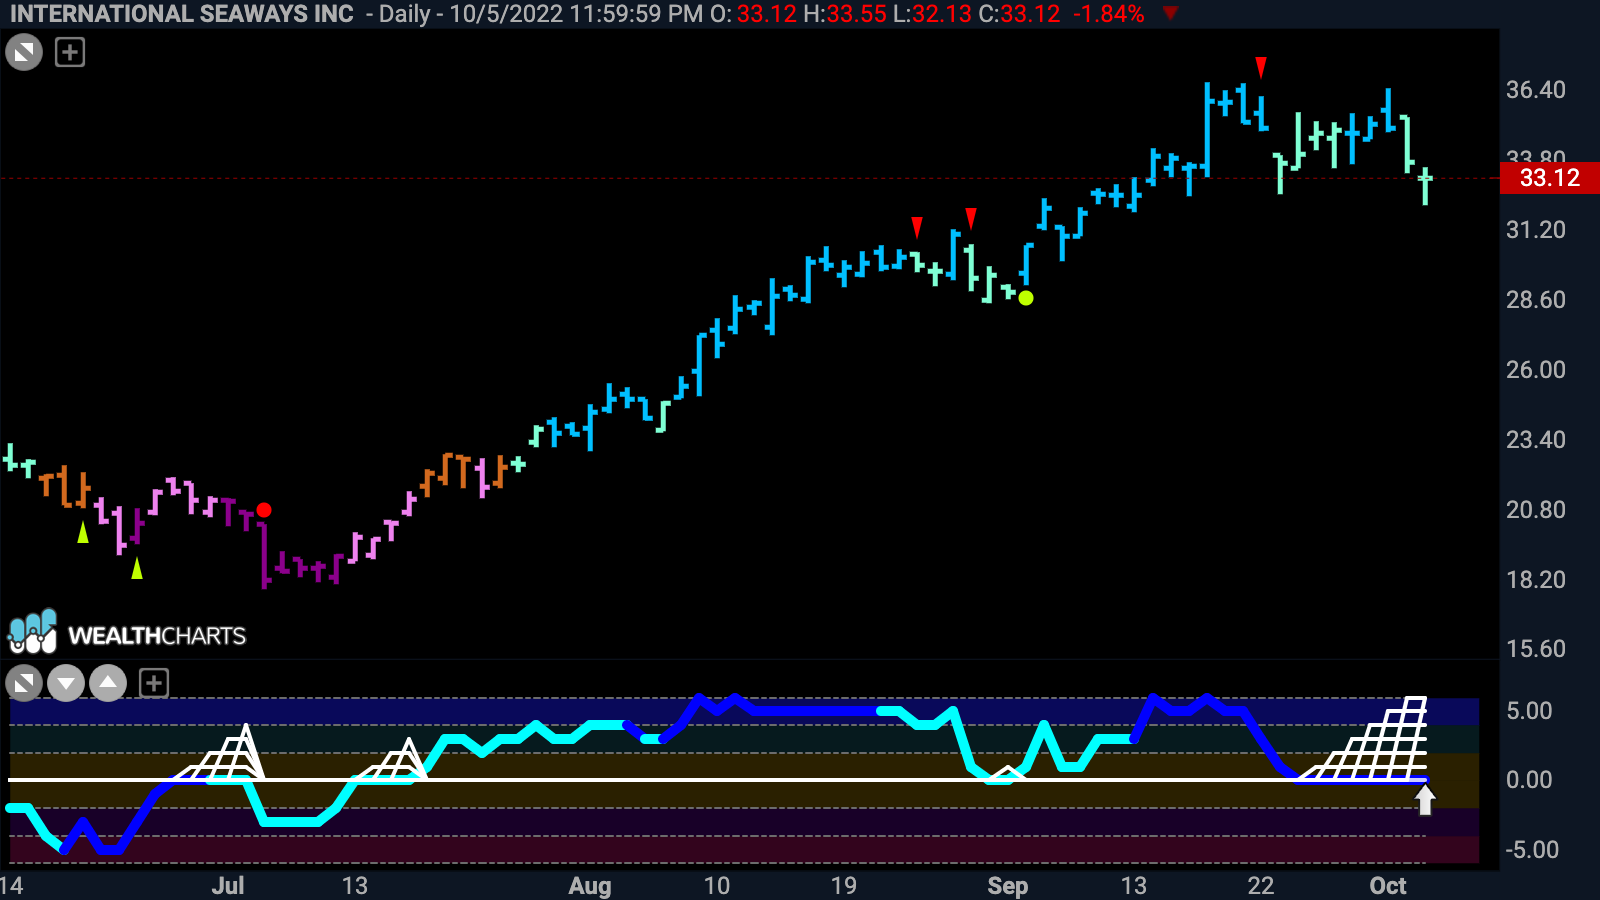Click the date label 10 on the axis

(717, 886)
